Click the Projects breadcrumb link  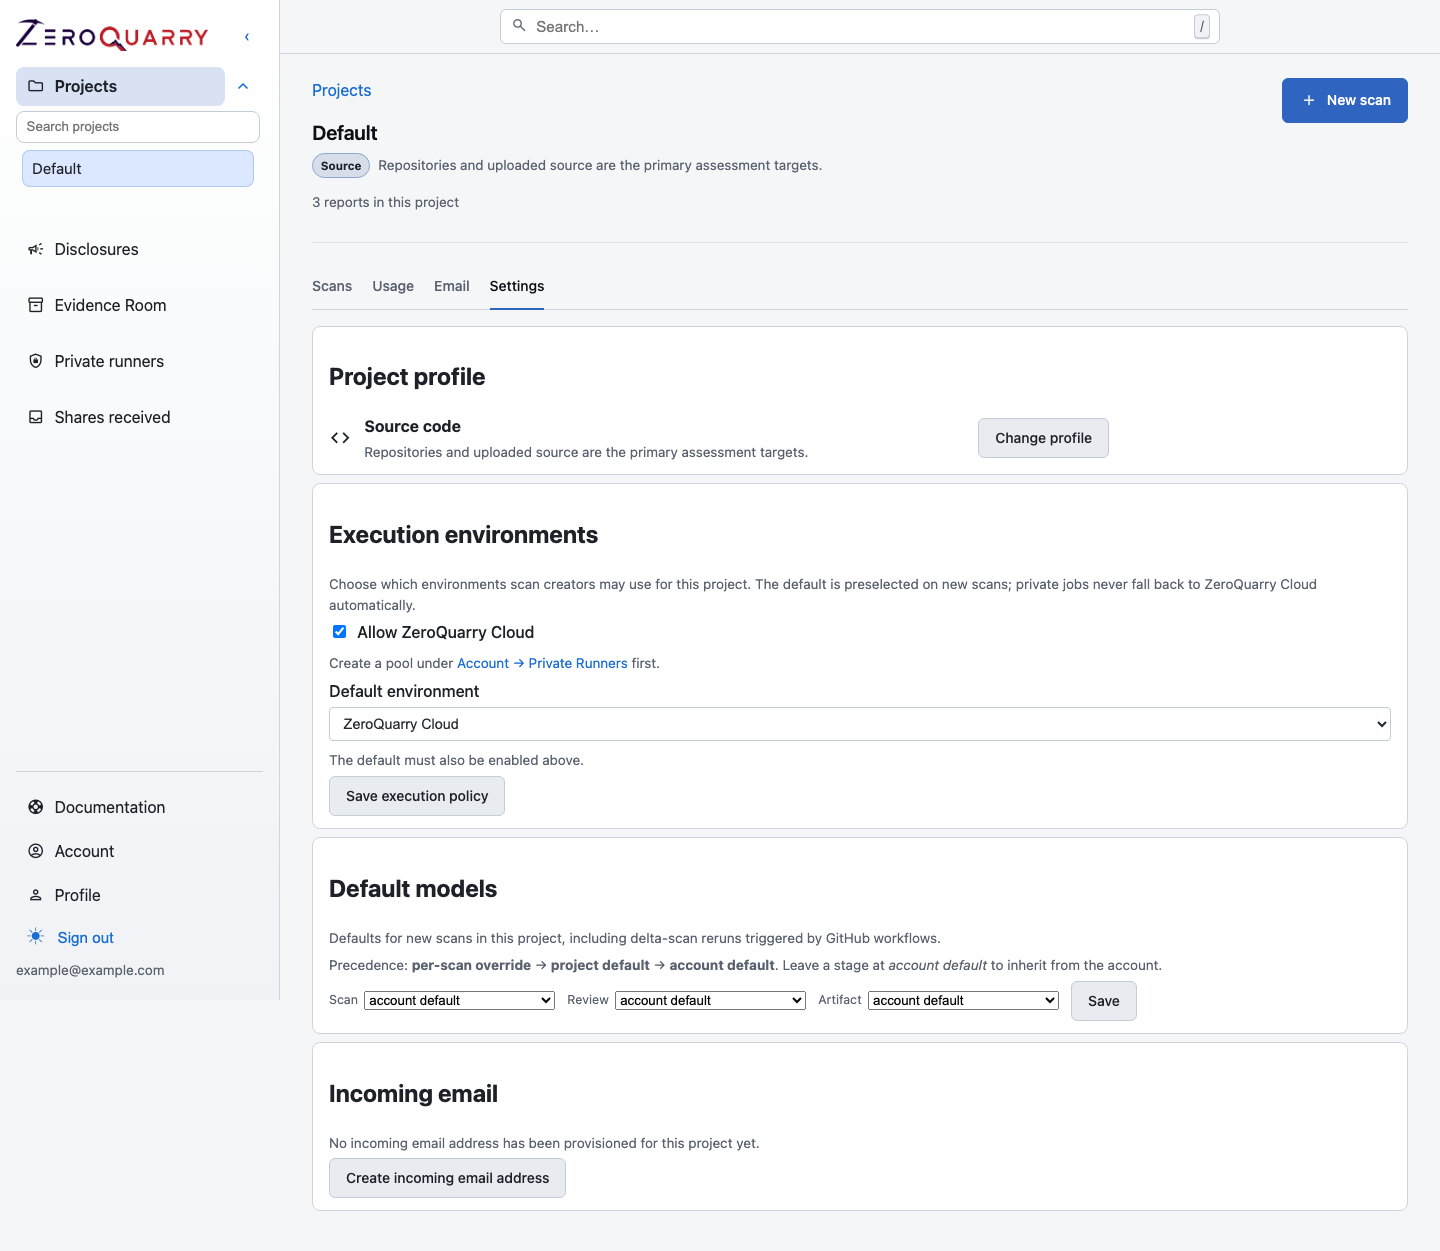(x=342, y=90)
